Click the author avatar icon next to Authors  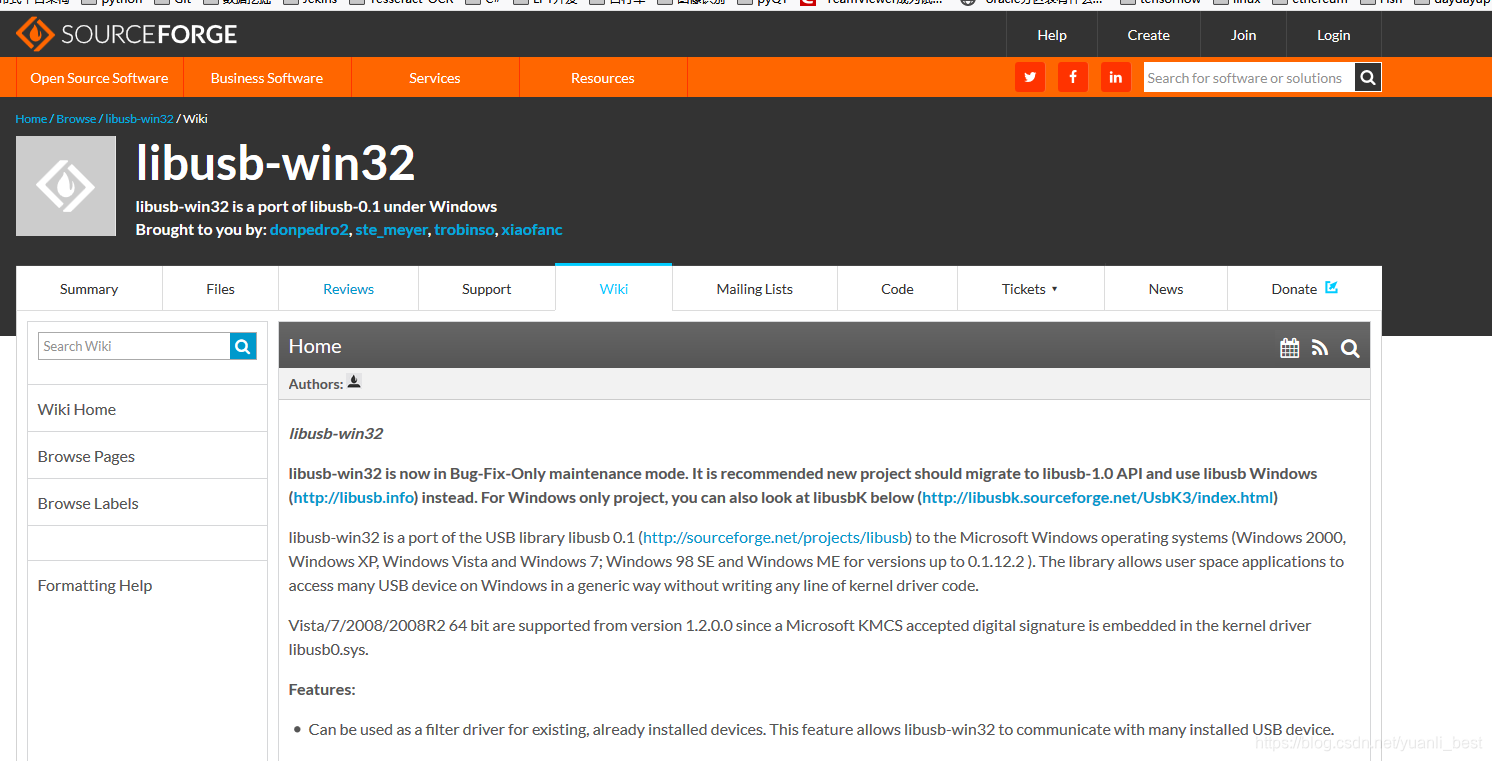pos(354,382)
